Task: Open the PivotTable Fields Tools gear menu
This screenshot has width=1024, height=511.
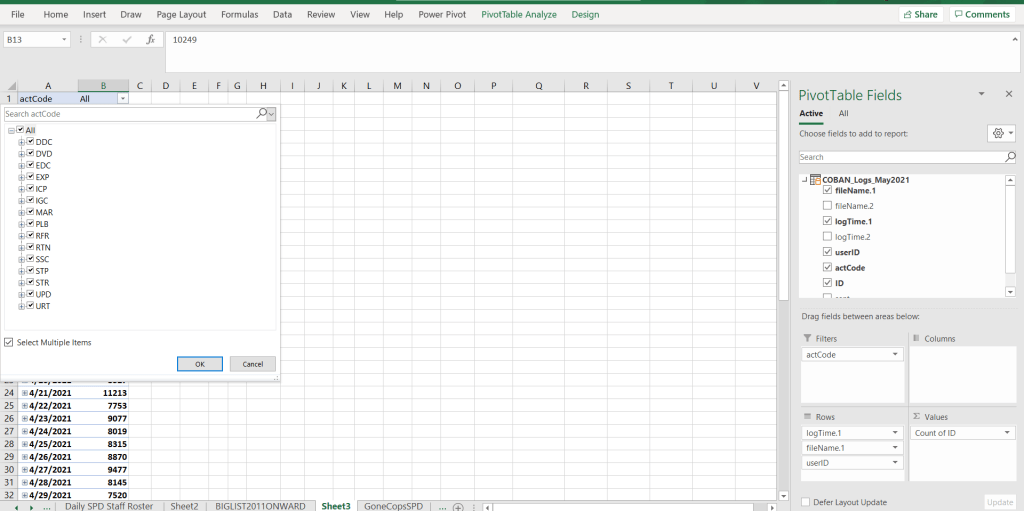Action: [999, 133]
